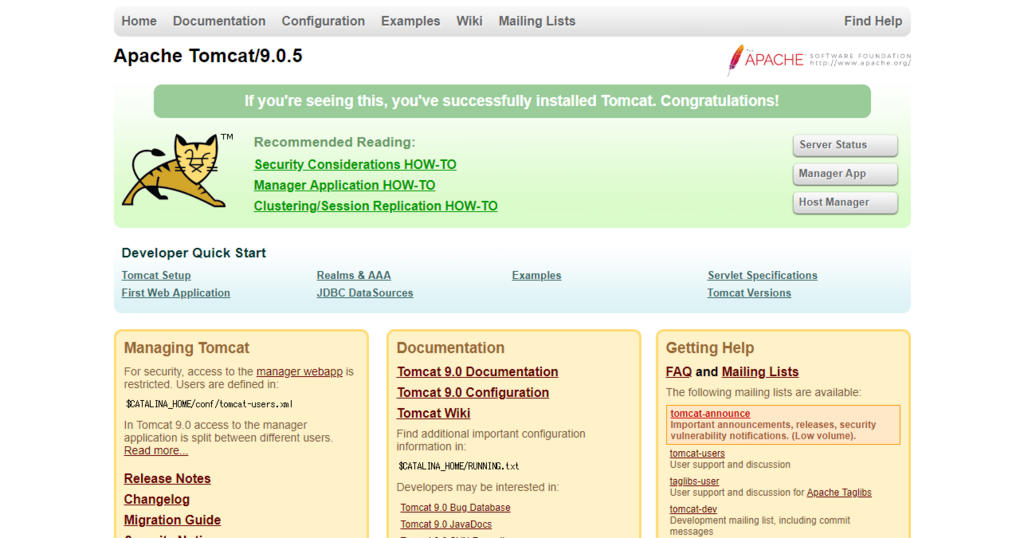Open the Wiki navigation link
Screen dimensions: 1024x538
[x=469, y=21]
